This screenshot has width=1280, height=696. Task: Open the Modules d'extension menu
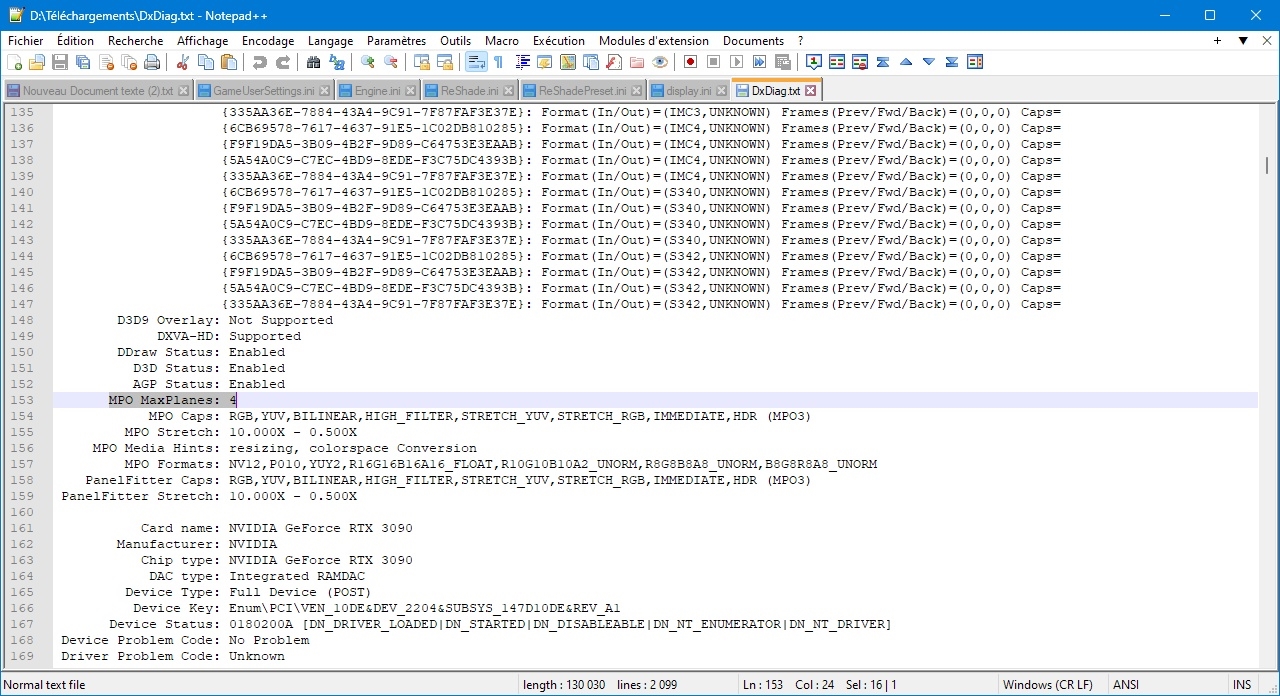coord(653,41)
